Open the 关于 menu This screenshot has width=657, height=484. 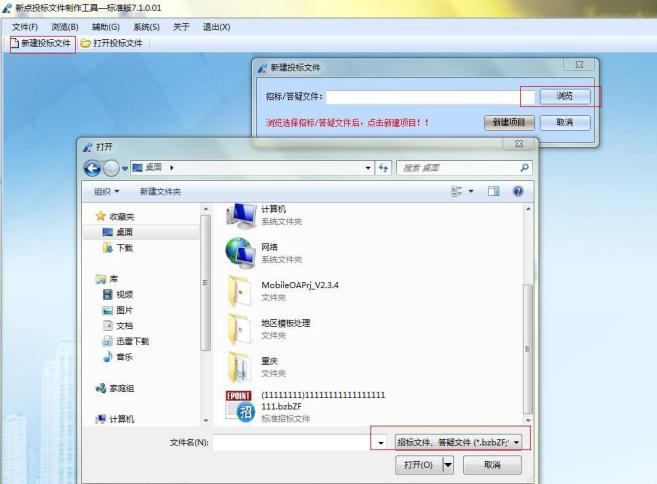(x=181, y=27)
